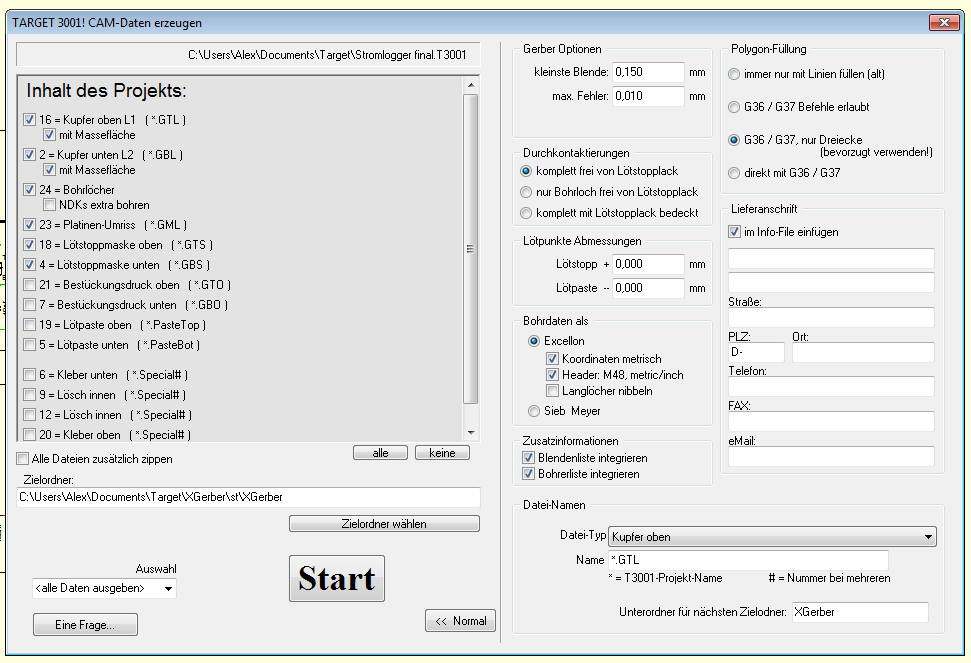Open 'Zielordner wählen' folder chooser
The image size is (971, 663).
coord(384,524)
